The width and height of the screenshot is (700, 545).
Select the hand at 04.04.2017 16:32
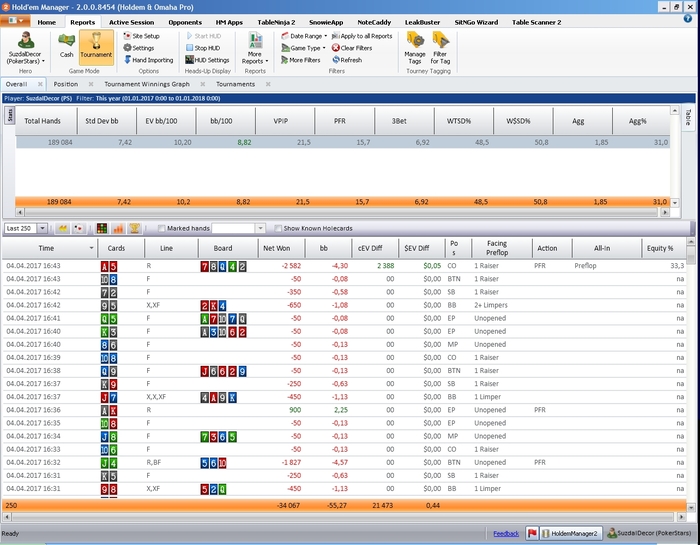[x=344, y=462]
